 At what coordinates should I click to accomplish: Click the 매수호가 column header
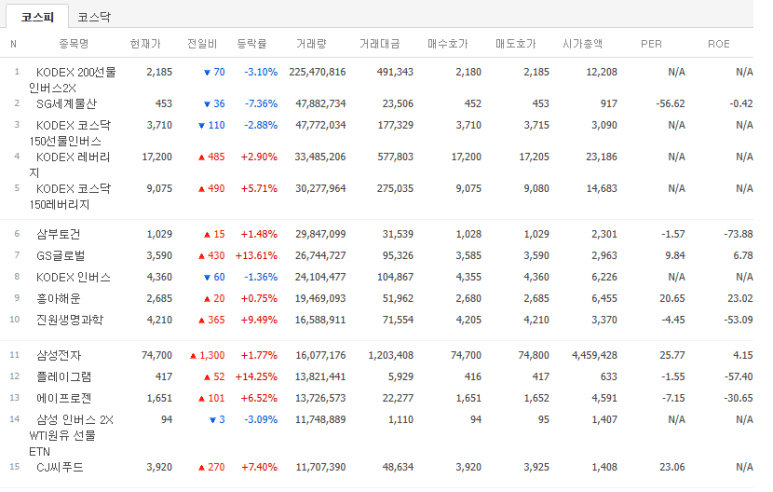click(447, 44)
